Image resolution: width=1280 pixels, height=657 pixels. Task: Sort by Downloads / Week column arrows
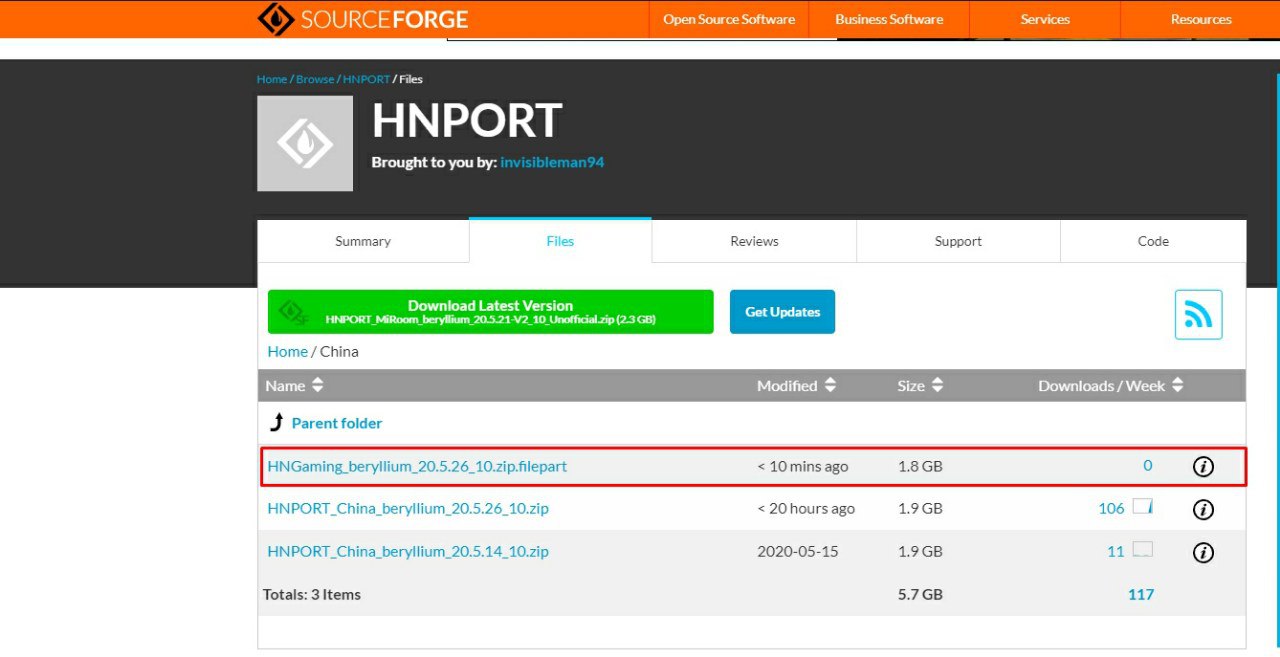click(1178, 385)
